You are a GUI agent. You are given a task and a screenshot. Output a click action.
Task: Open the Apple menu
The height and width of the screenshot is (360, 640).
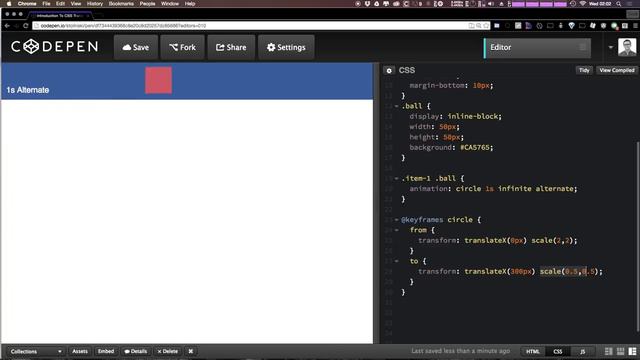(x=9, y=4)
